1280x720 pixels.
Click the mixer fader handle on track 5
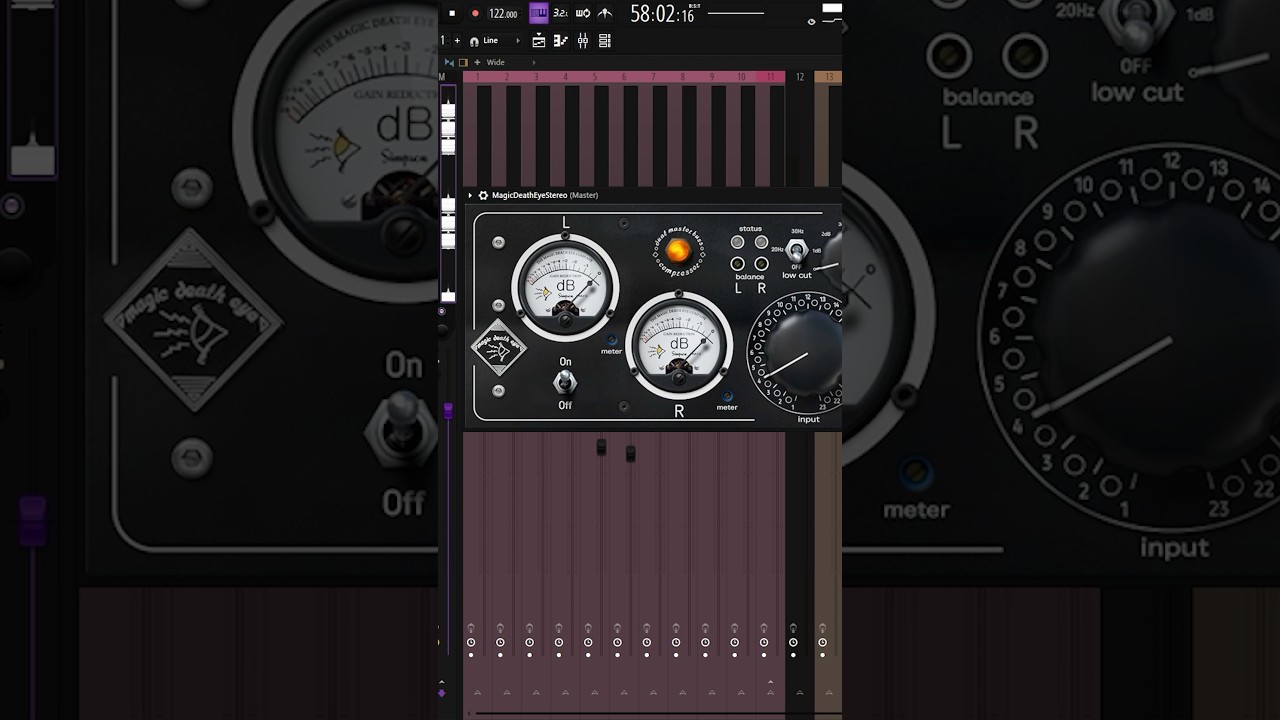pos(601,447)
